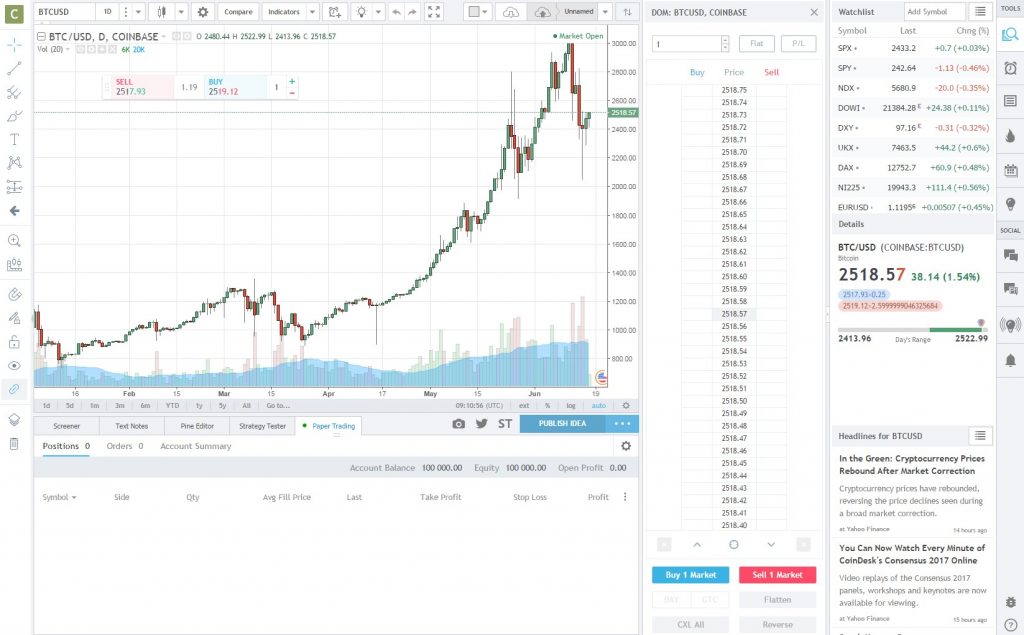Toggle logarithmic scale on the chart
The height and width of the screenshot is (635, 1024).
(571, 406)
